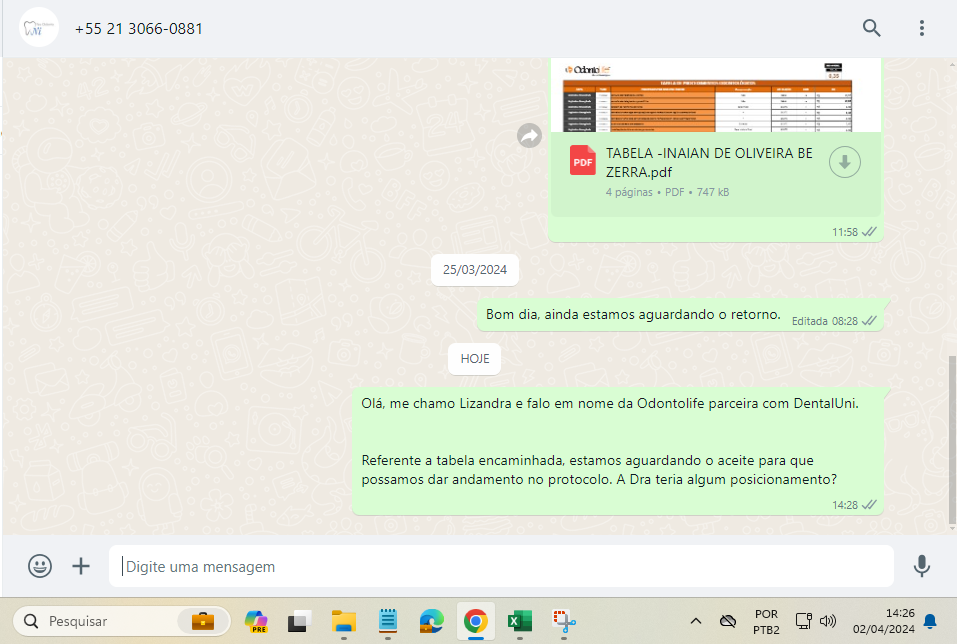Select the message 'Bom dia, ainda estamos aguardando o retorno.'

pos(633,315)
